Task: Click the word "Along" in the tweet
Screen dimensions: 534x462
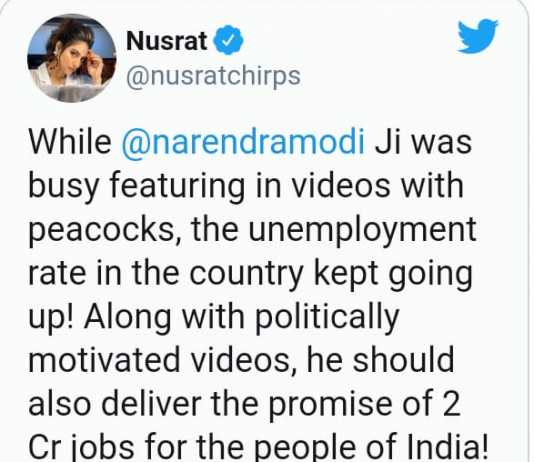Action: (128, 318)
